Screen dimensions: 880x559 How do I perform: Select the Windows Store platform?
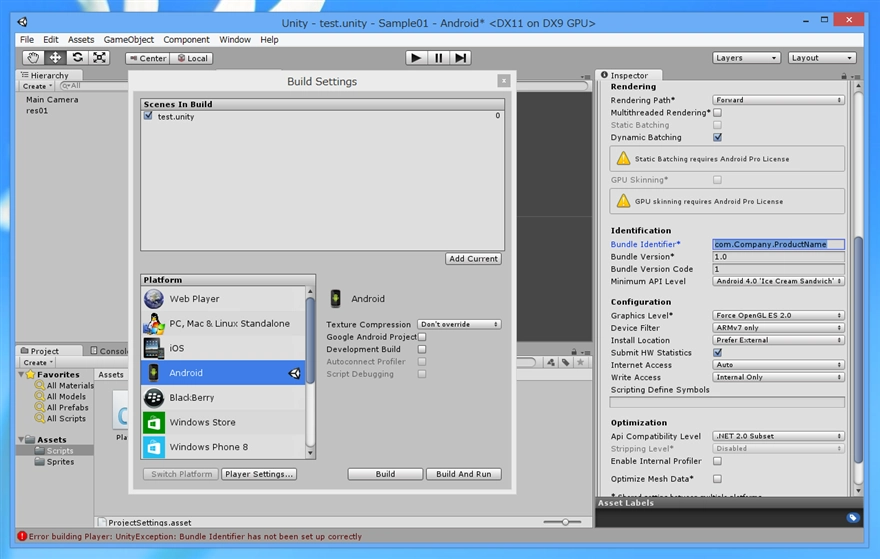[223, 422]
